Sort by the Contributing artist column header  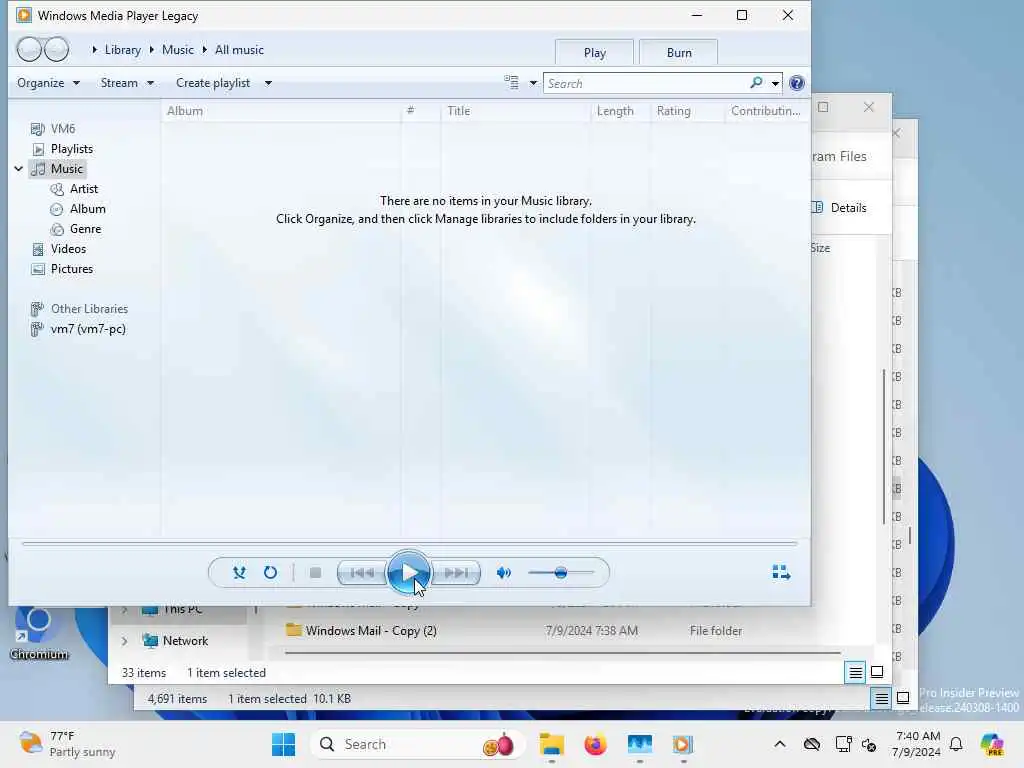(x=765, y=111)
